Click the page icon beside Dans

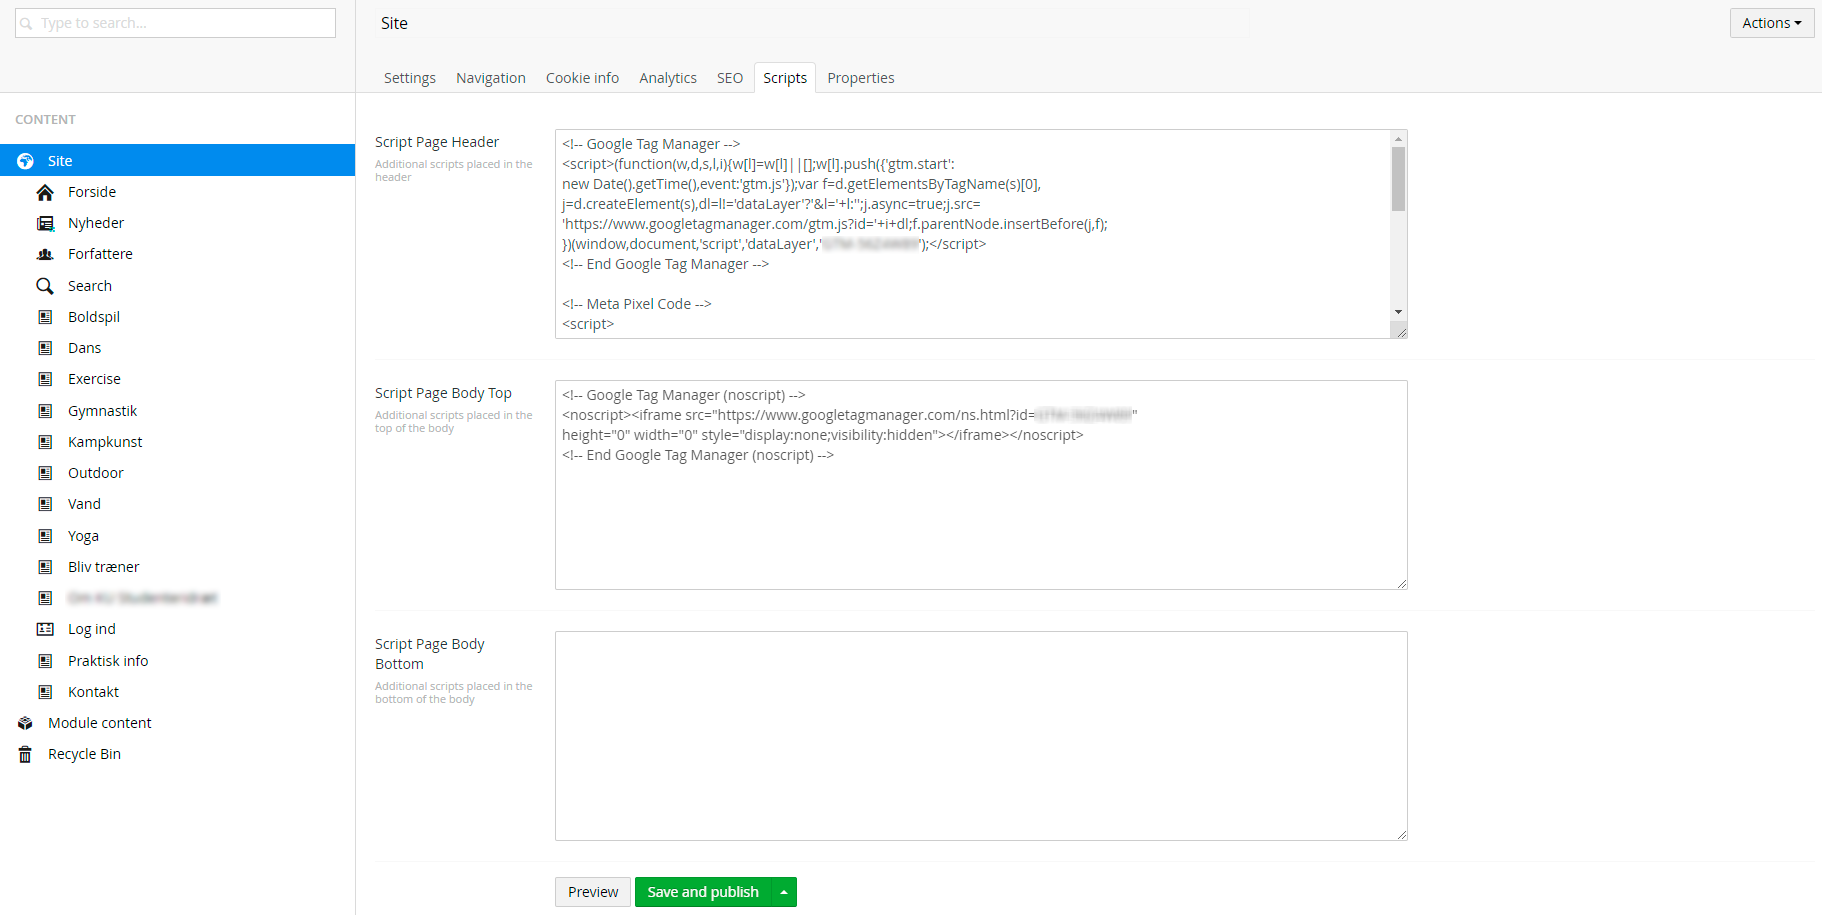[45, 348]
